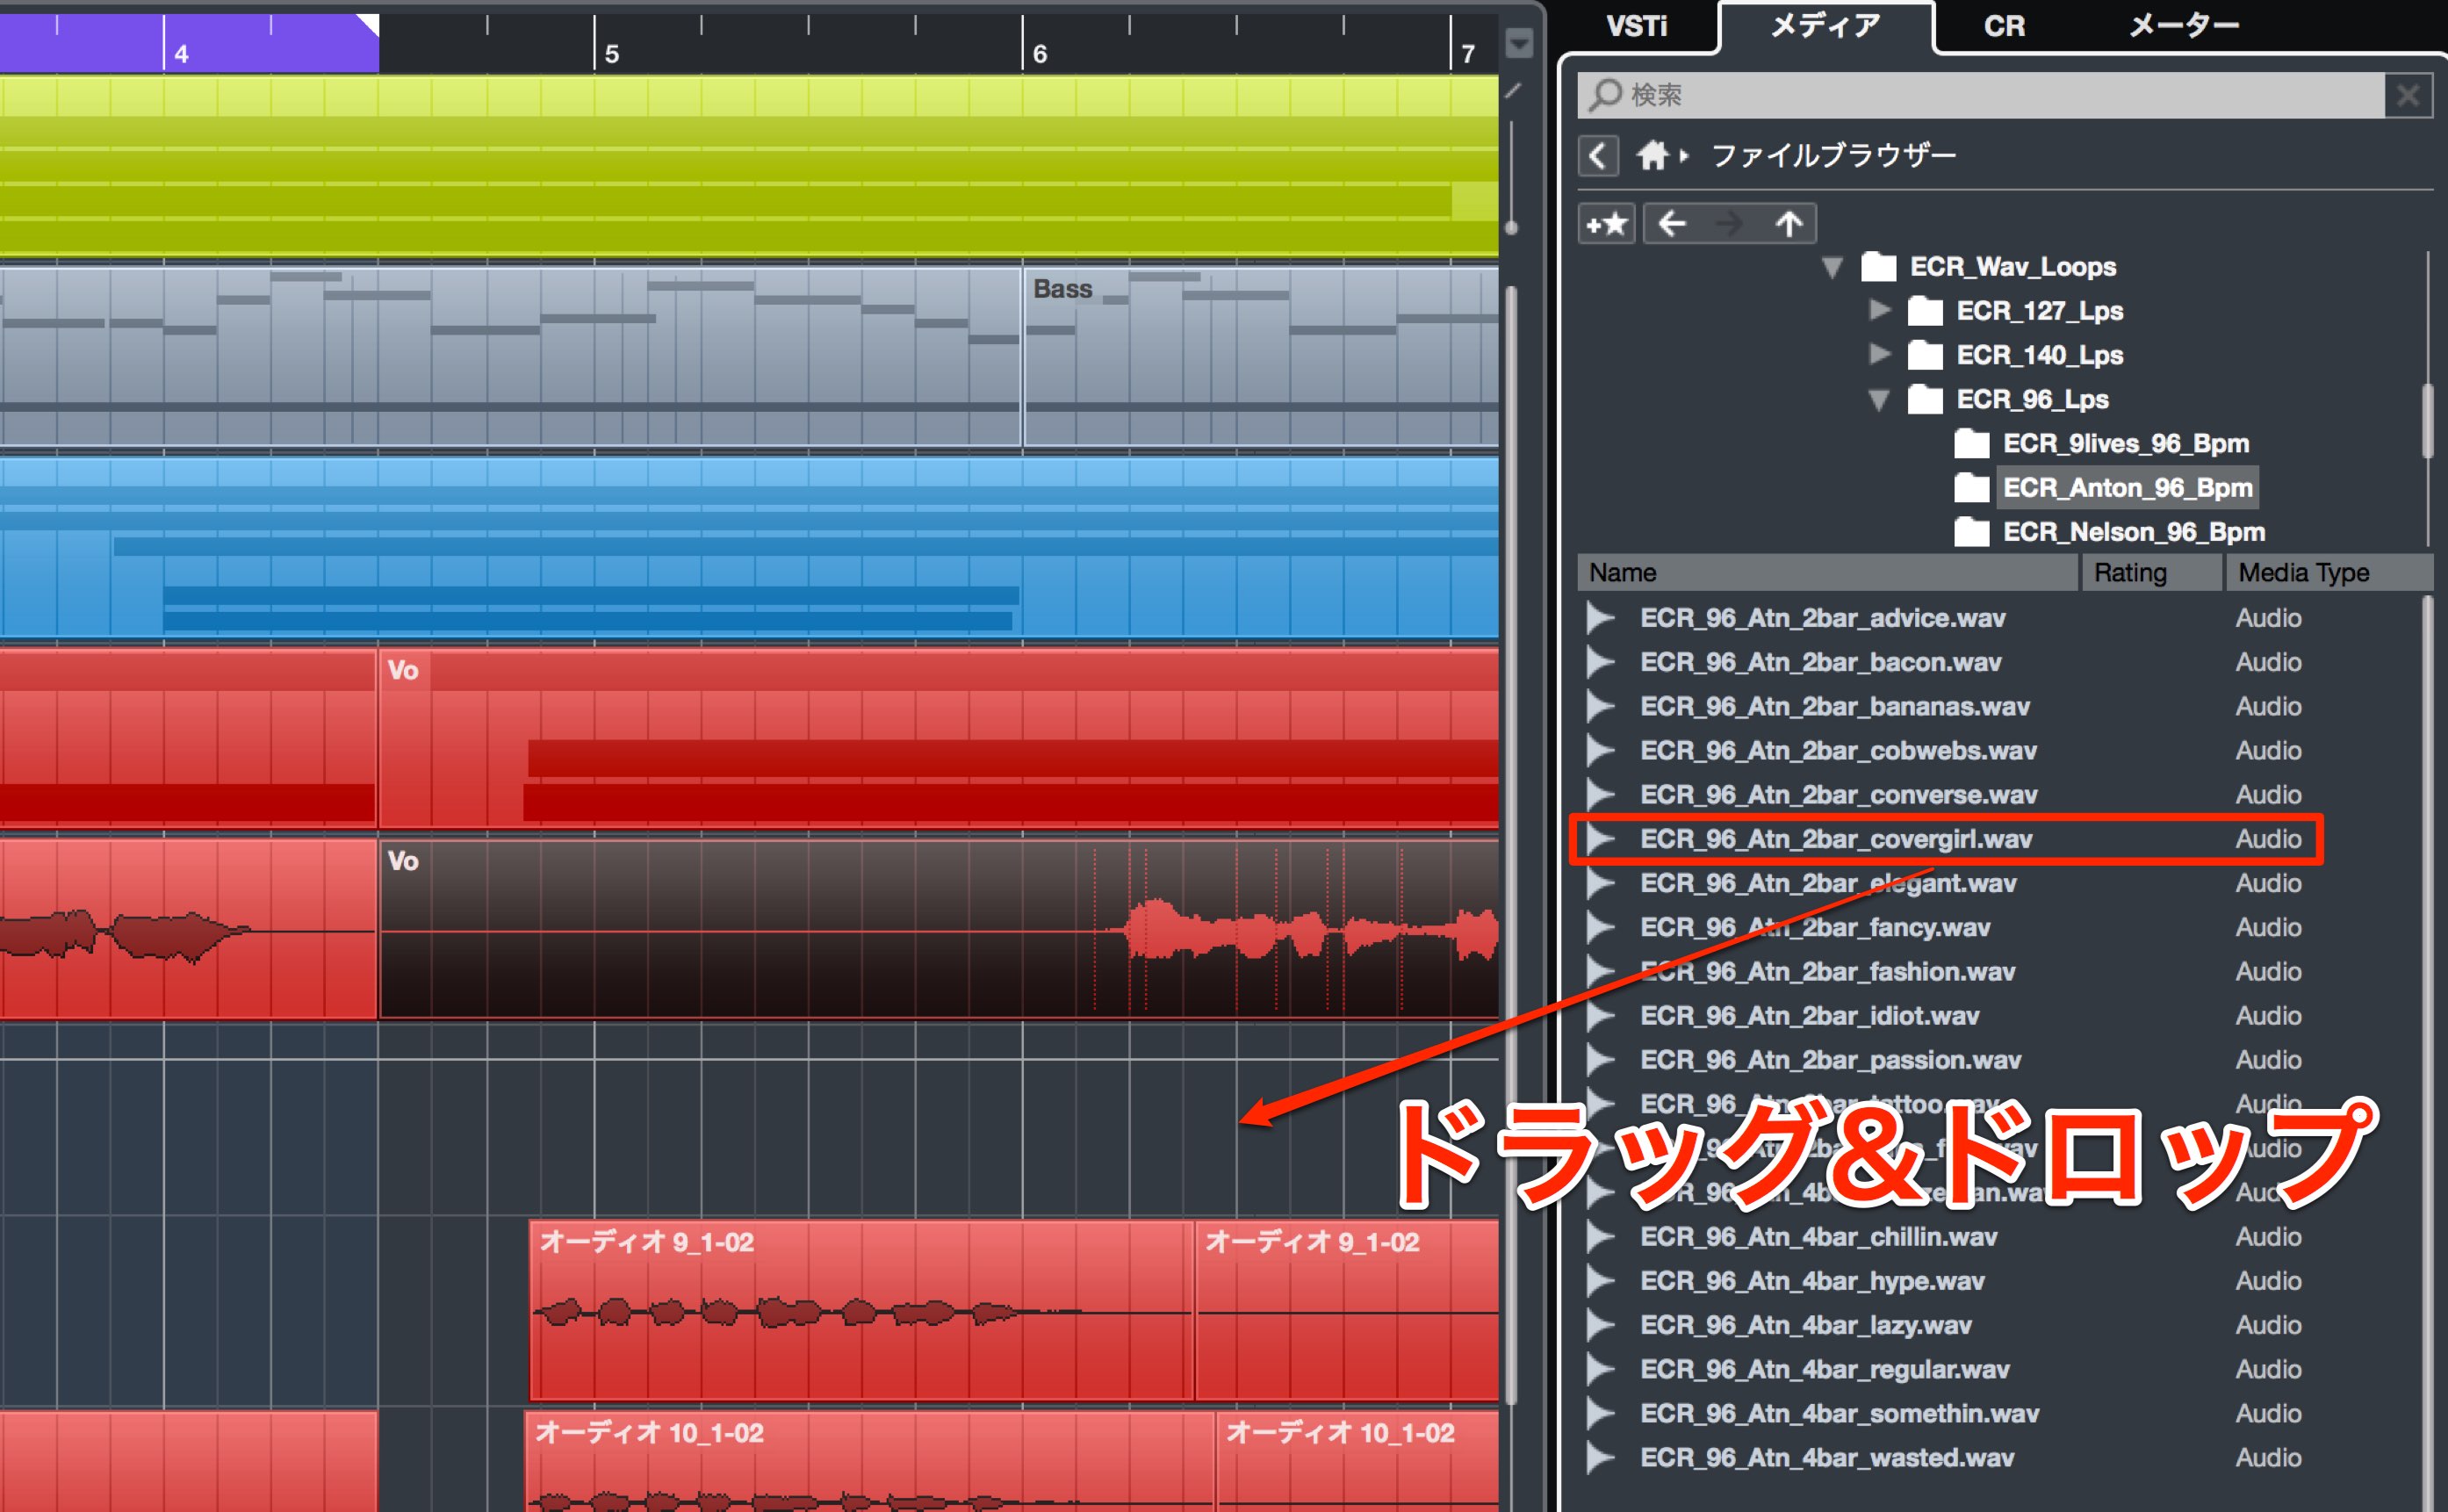Select ECR_96_Atn_2bar_advice.wav file name
Screen dimensions: 2448x1512
click(x=1822, y=618)
